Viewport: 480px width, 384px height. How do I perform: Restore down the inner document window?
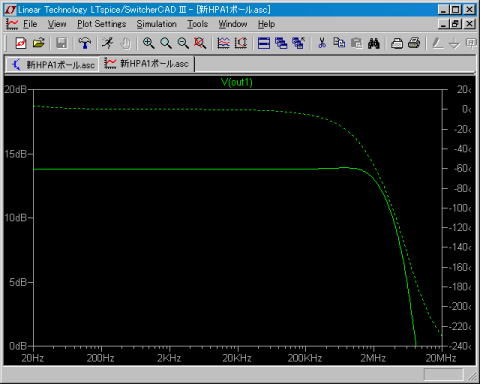pos(455,24)
